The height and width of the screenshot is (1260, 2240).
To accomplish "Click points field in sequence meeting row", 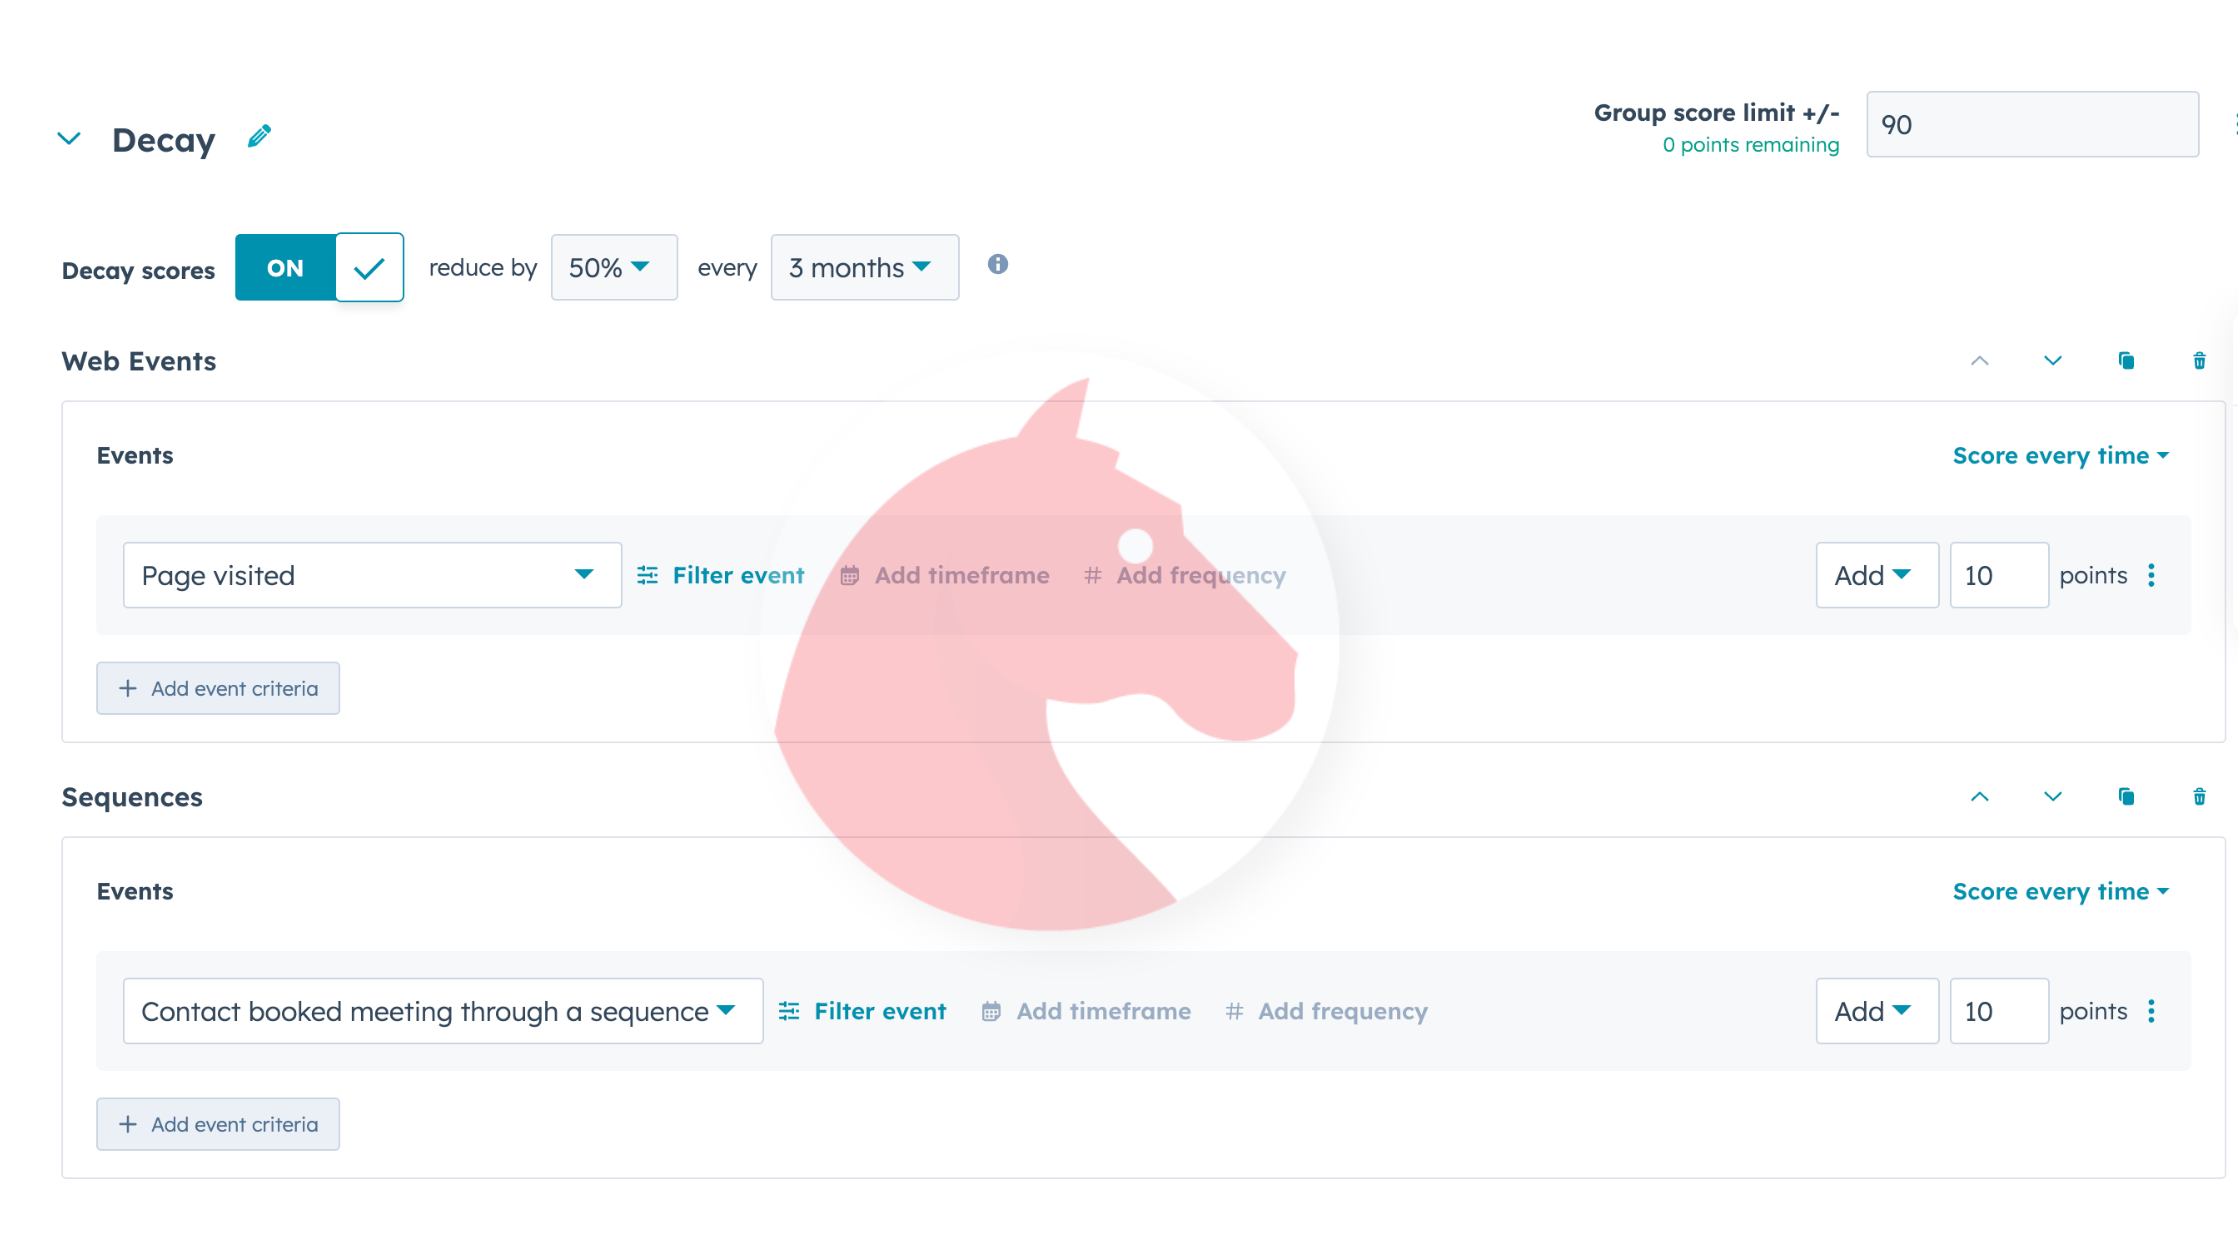I will 1998,1011.
